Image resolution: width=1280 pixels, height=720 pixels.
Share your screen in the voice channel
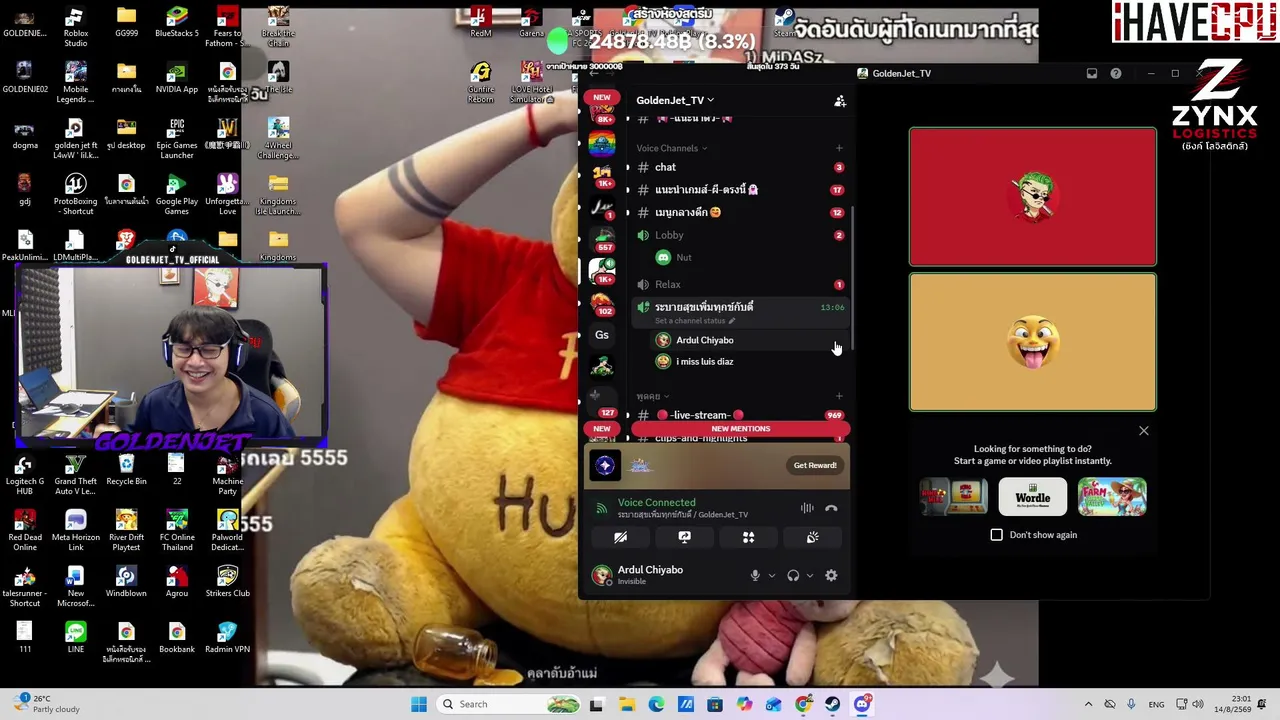684,537
